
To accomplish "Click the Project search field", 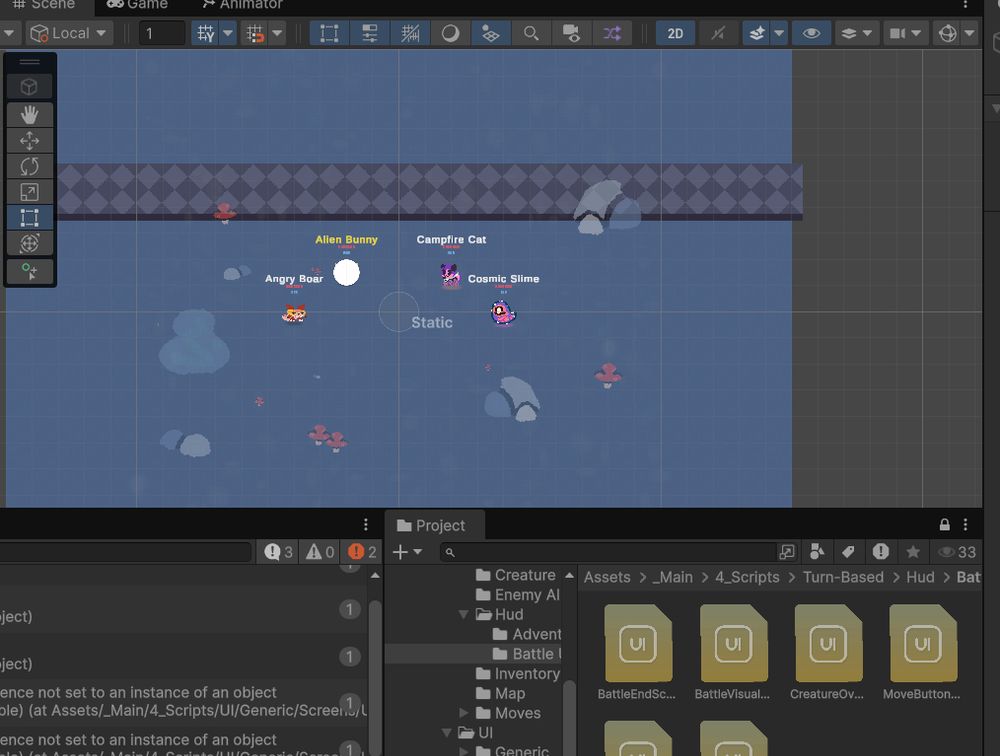I will [x=608, y=552].
